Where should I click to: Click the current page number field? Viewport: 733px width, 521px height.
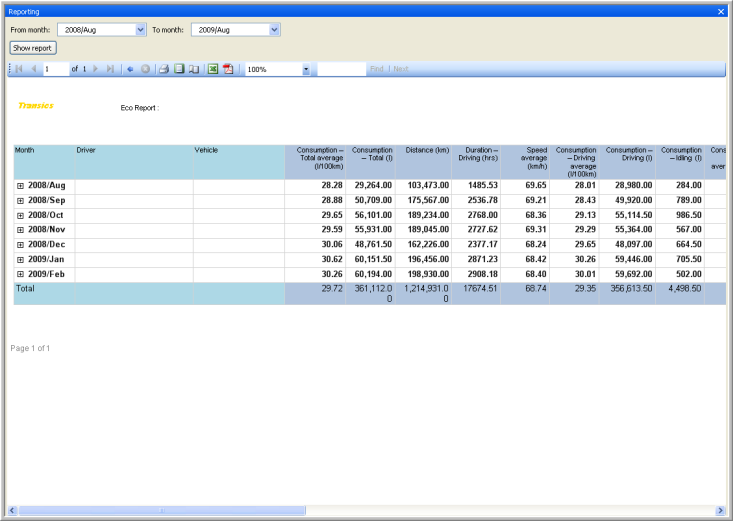coord(55,69)
